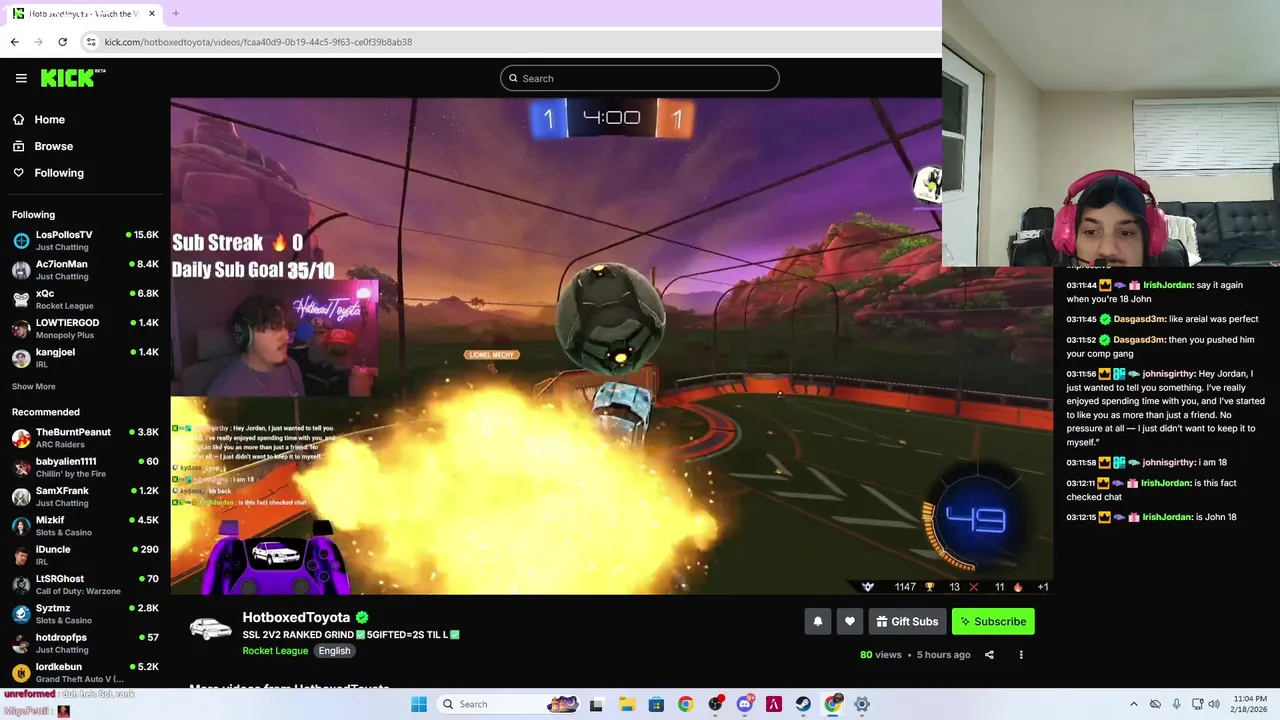Select LOWTIERGOD Monopoly Plus channel
Image resolution: width=1280 pixels, height=720 pixels.
[x=85, y=329]
